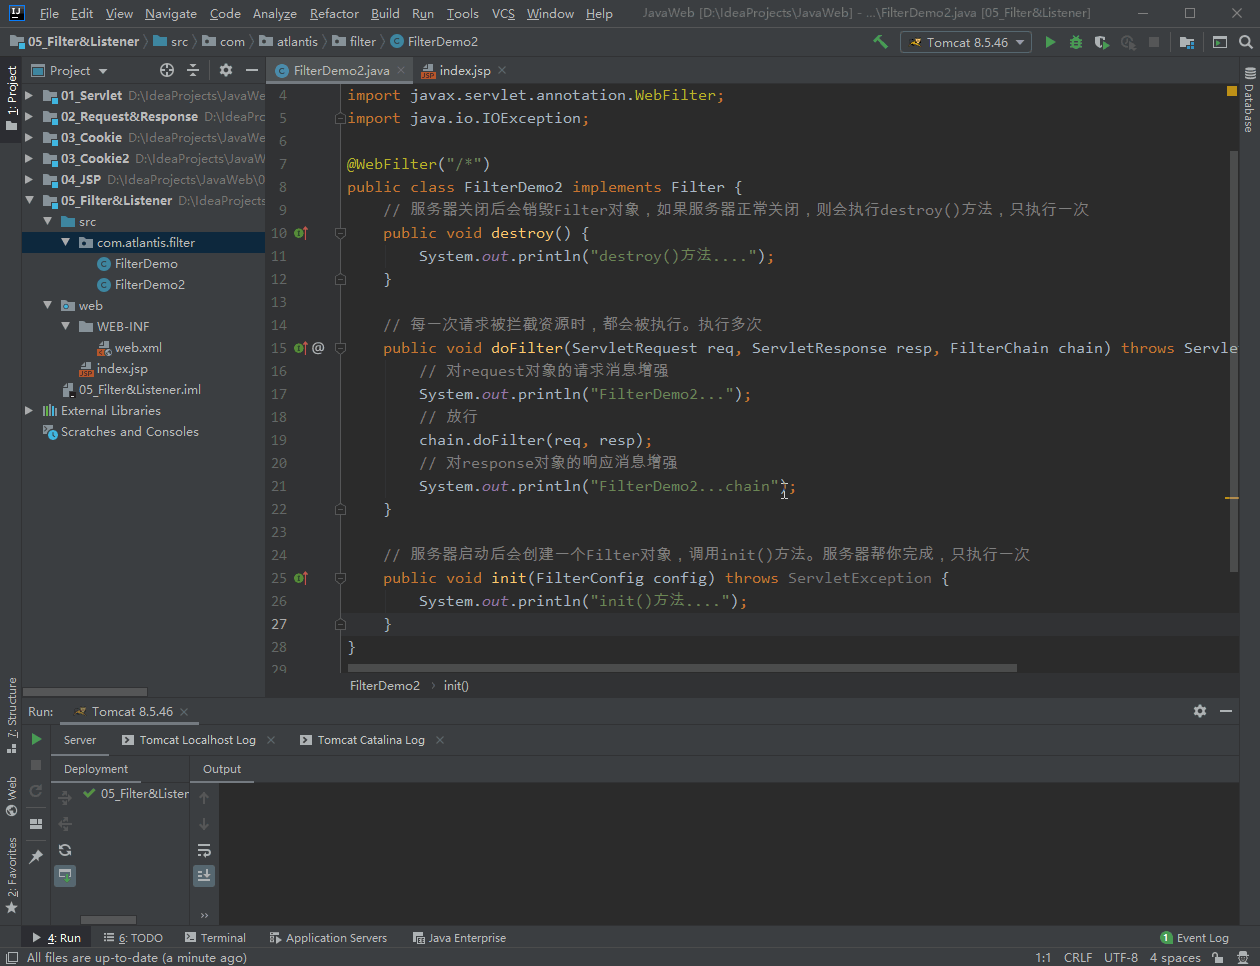Close the FilterDemo2.java editor tab

coord(401,70)
